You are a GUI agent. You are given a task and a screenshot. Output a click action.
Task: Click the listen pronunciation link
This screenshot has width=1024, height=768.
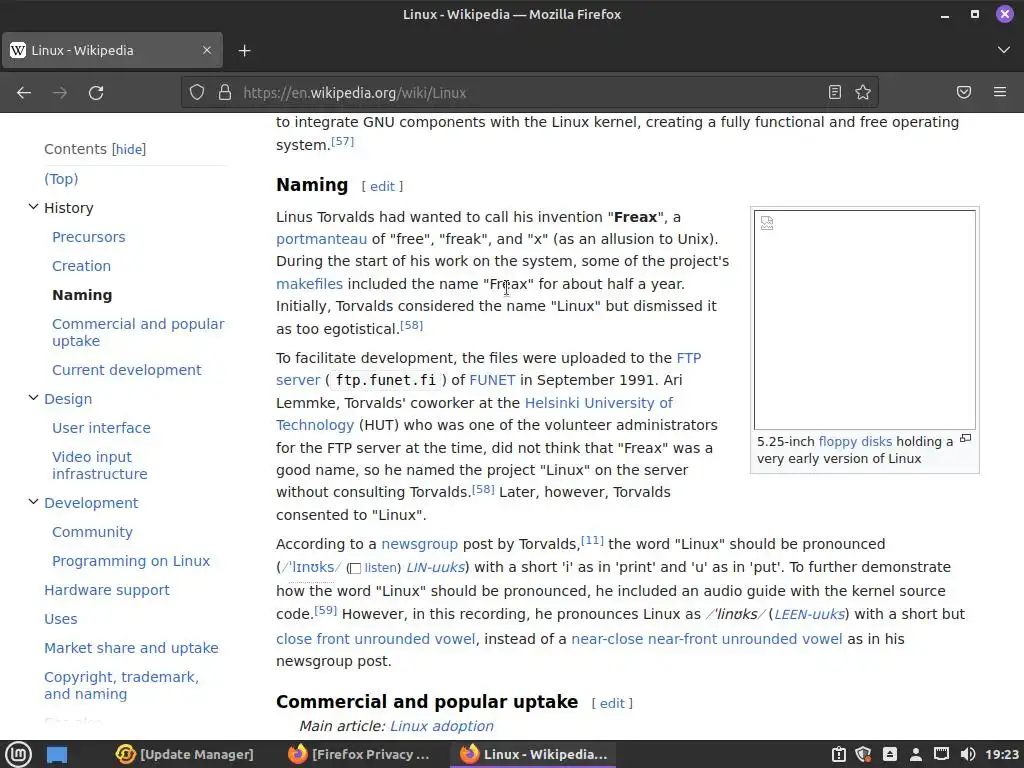(382, 568)
